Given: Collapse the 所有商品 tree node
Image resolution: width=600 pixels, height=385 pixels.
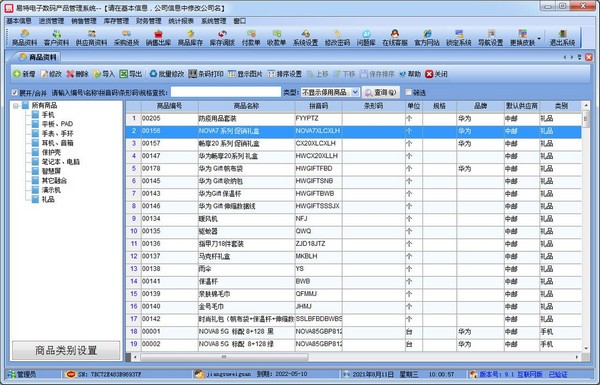Looking at the screenshot, I should (x=16, y=106).
